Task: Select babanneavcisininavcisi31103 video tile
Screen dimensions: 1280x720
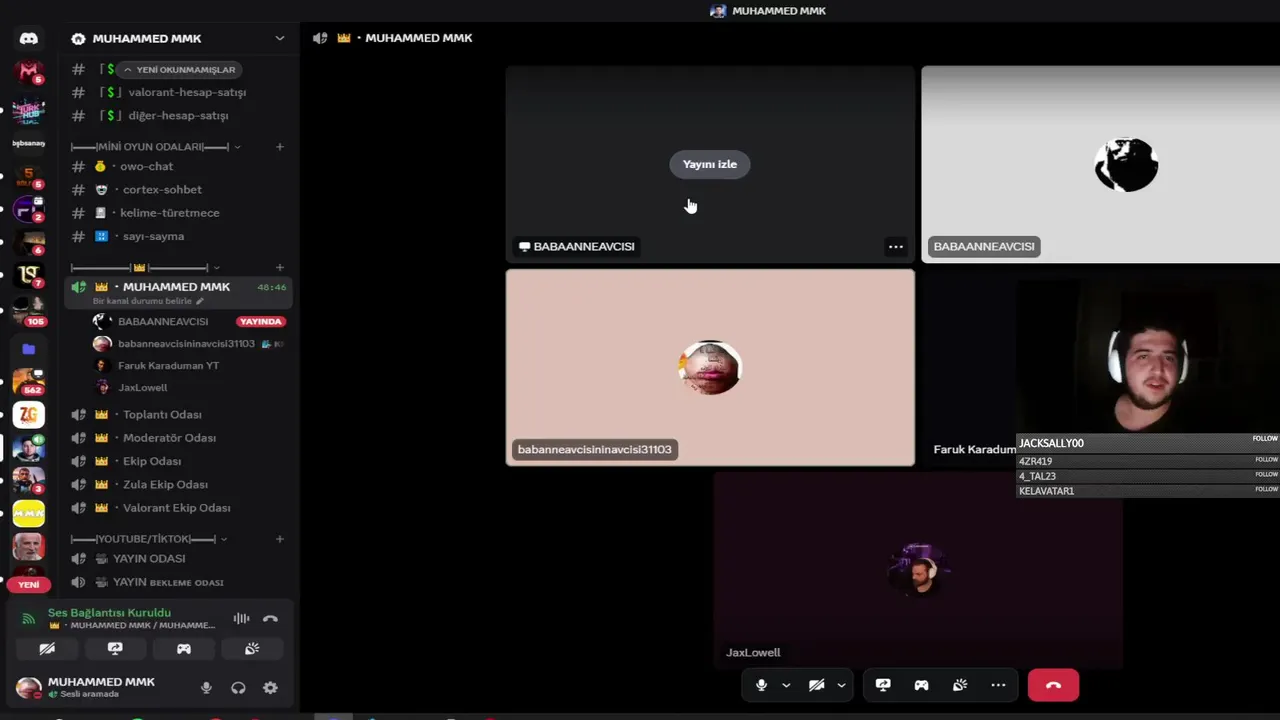Action: (710, 367)
